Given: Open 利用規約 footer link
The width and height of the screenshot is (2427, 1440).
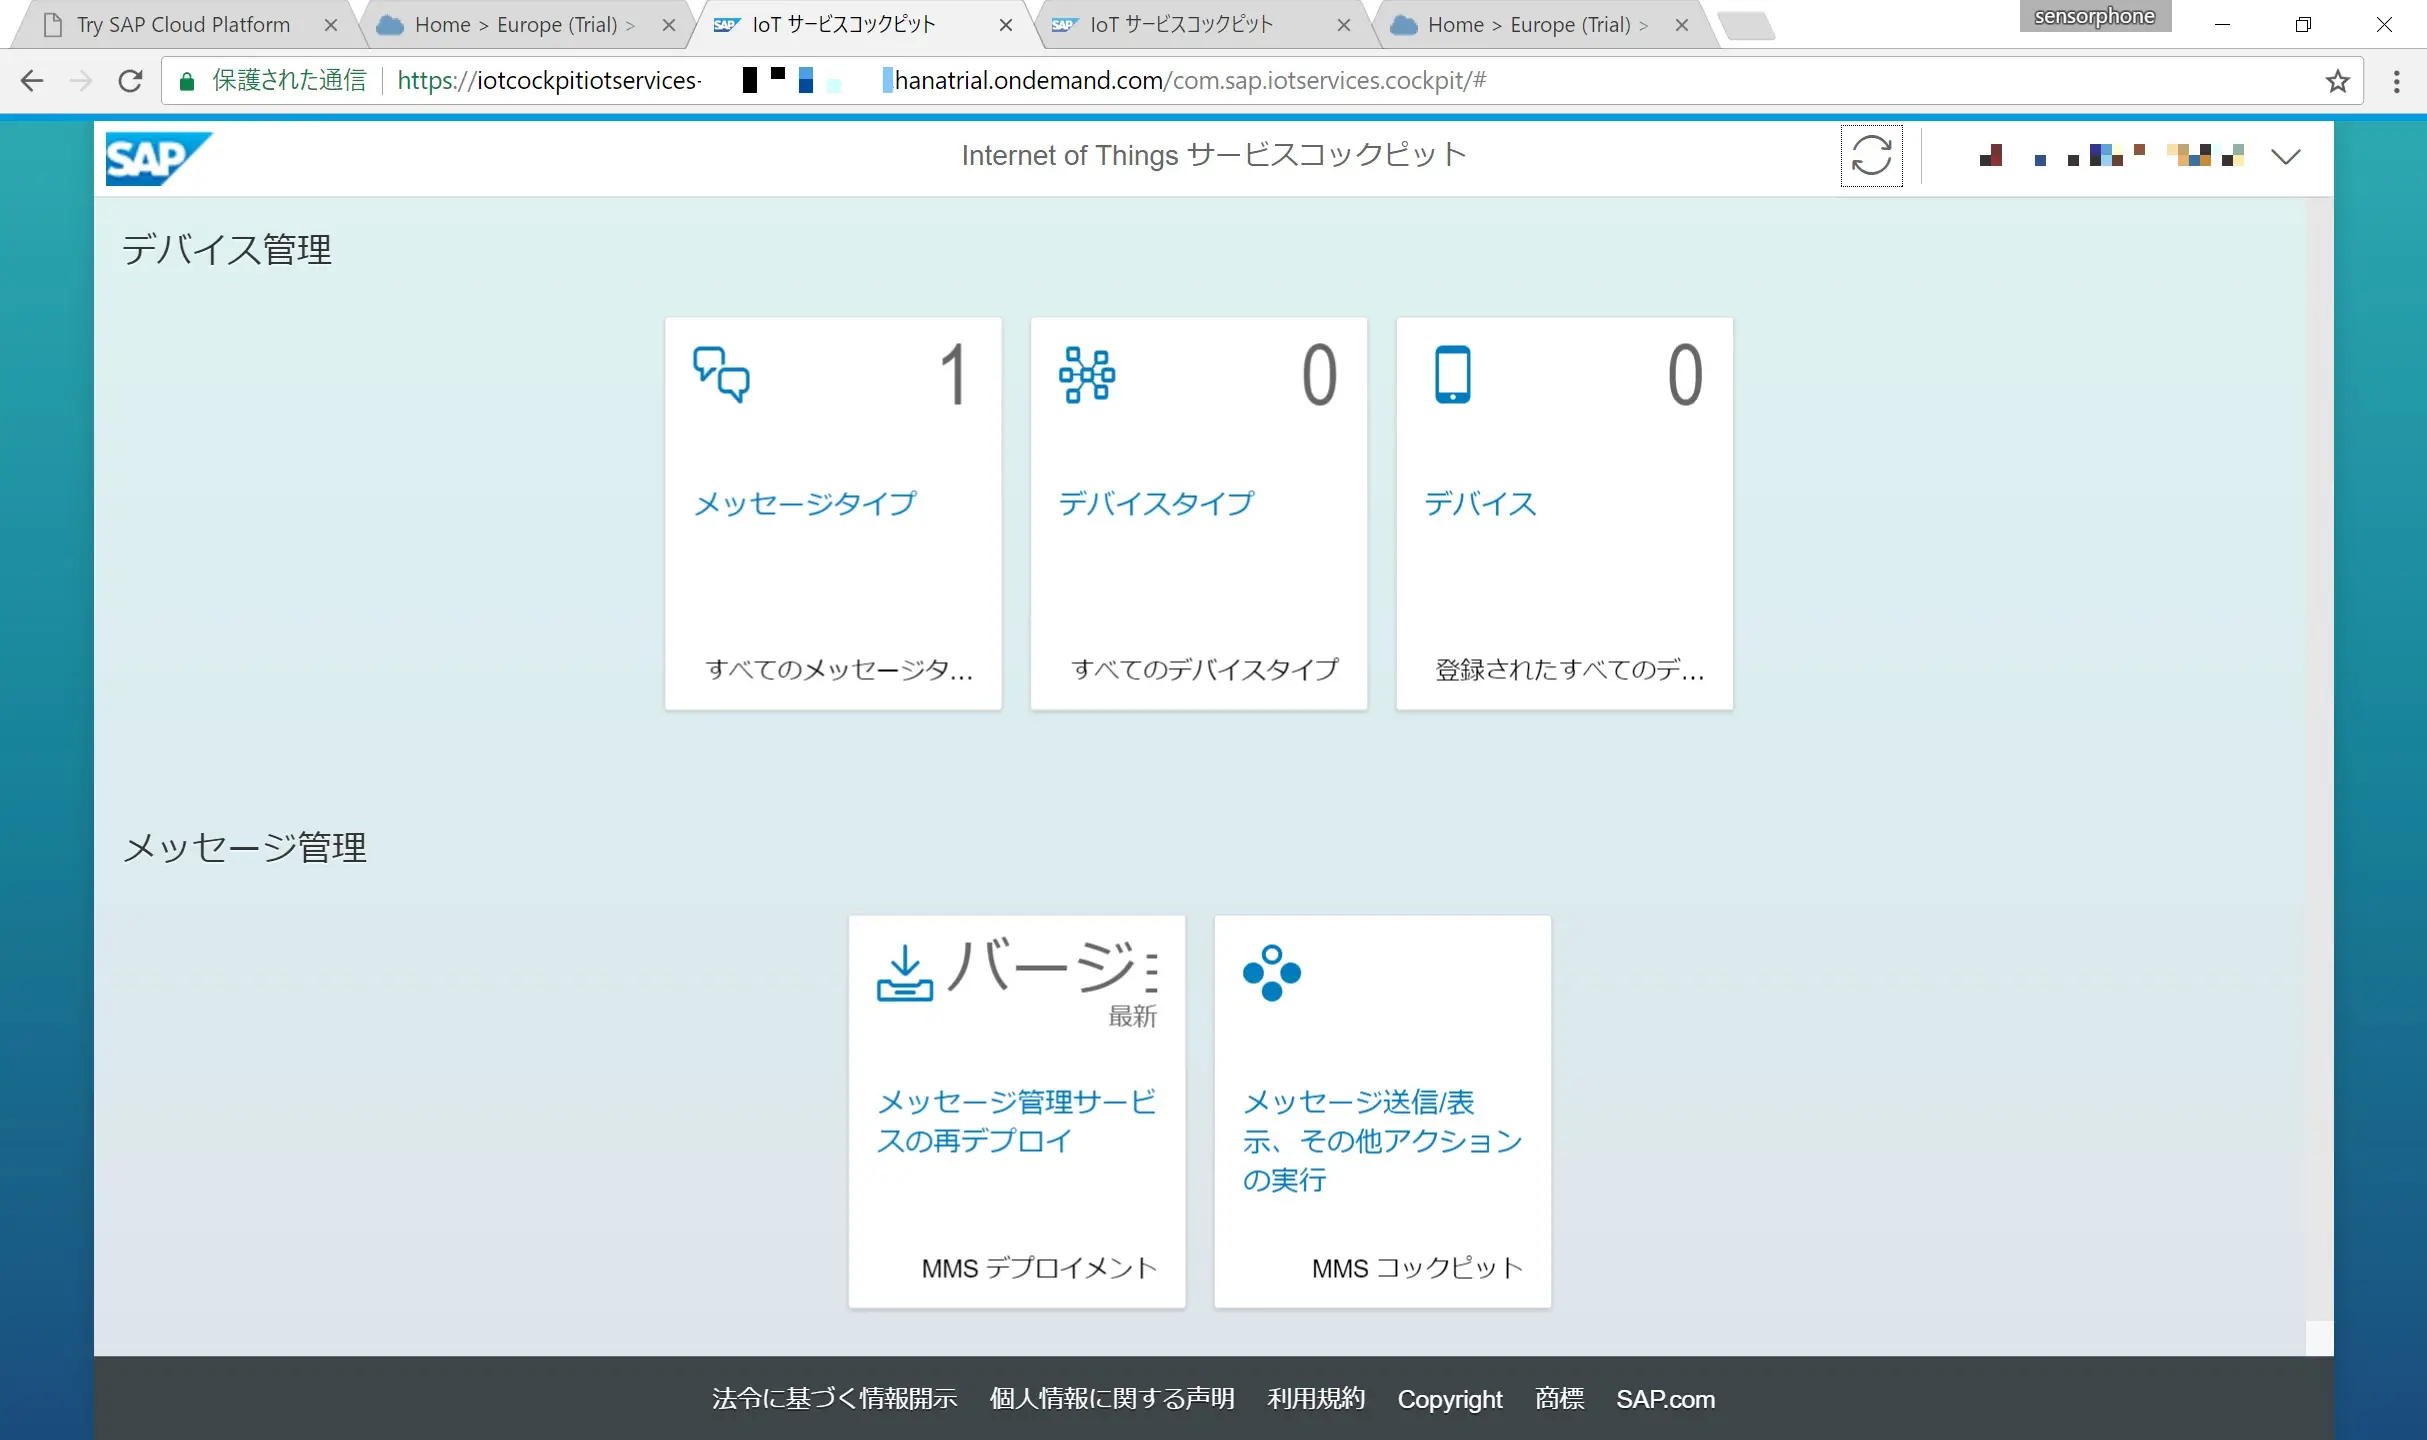Looking at the screenshot, I should pos(1316,1398).
